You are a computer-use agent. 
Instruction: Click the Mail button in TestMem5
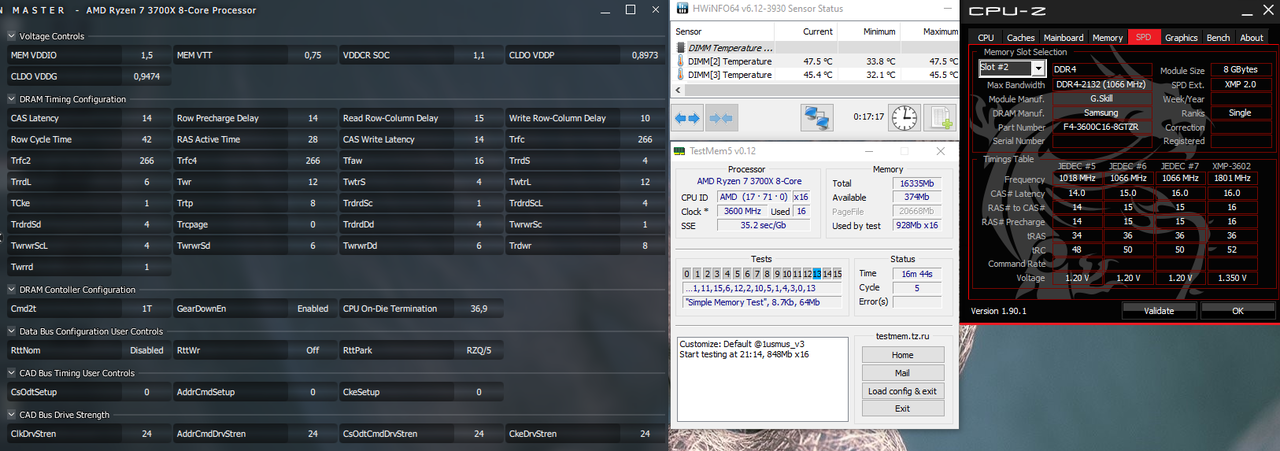point(902,373)
